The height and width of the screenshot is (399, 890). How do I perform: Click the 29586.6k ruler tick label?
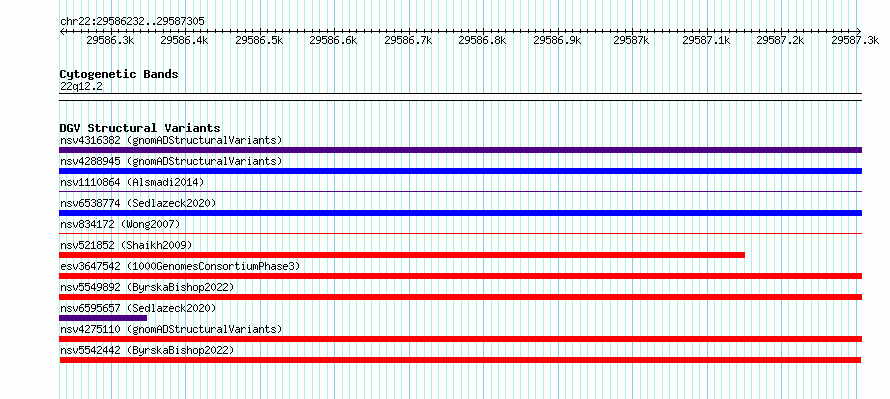click(333, 40)
